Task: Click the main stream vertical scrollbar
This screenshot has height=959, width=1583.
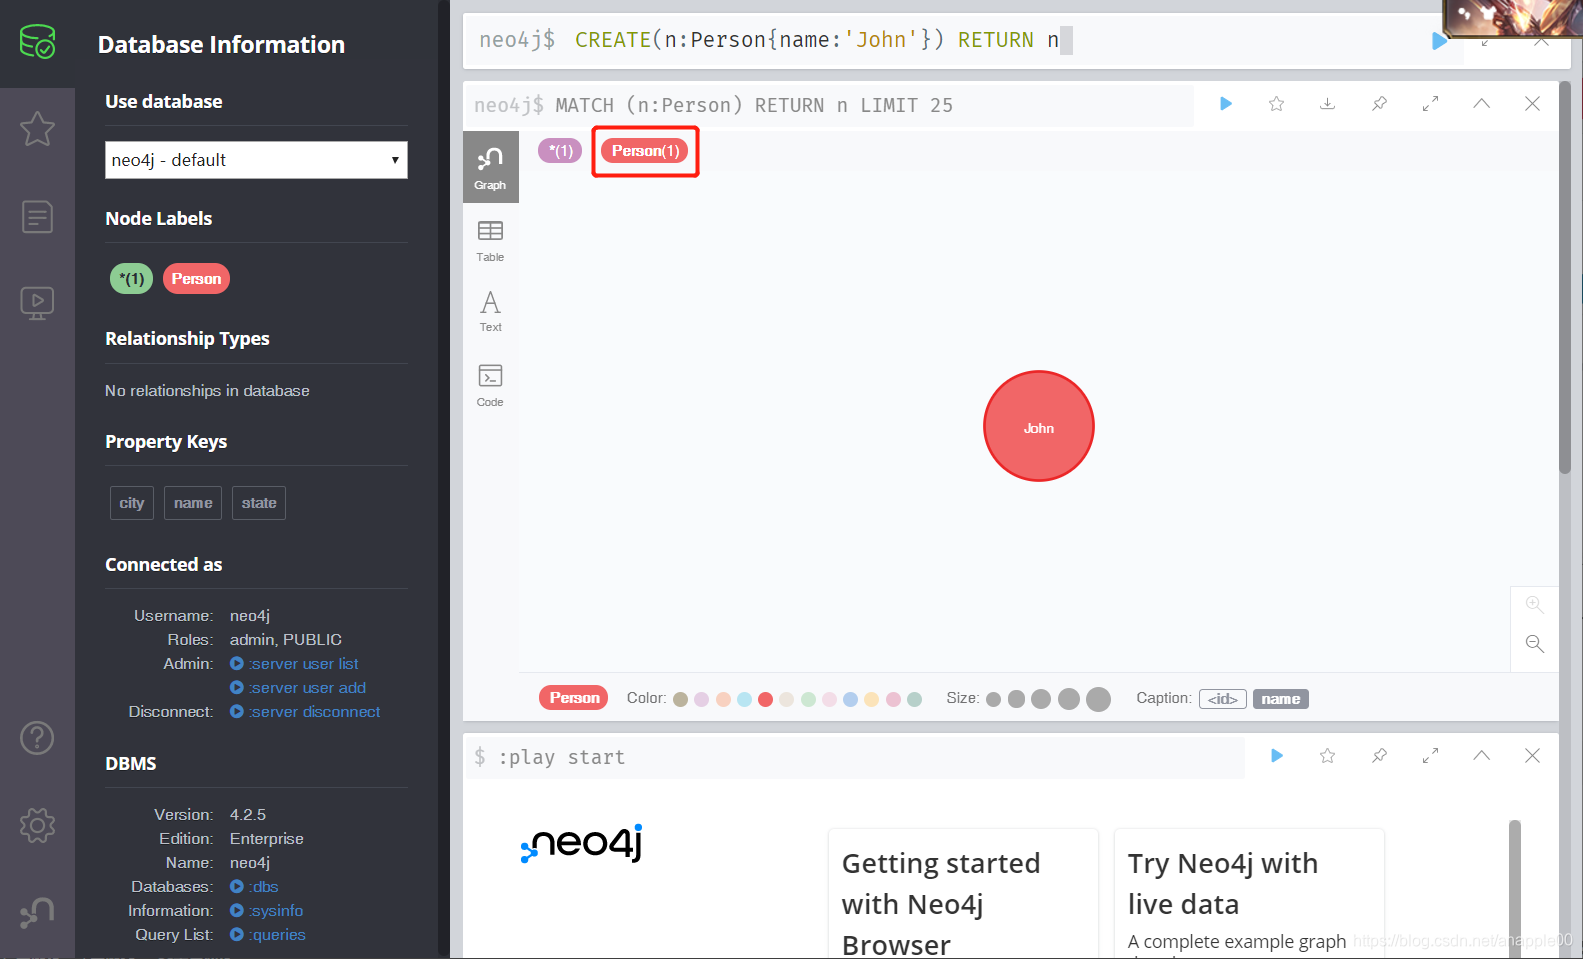Action: (1565, 277)
